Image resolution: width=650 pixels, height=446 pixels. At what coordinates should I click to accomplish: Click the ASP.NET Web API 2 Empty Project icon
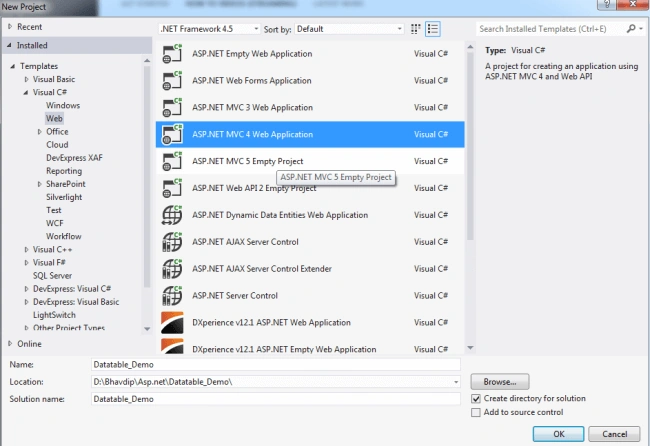pos(172,188)
